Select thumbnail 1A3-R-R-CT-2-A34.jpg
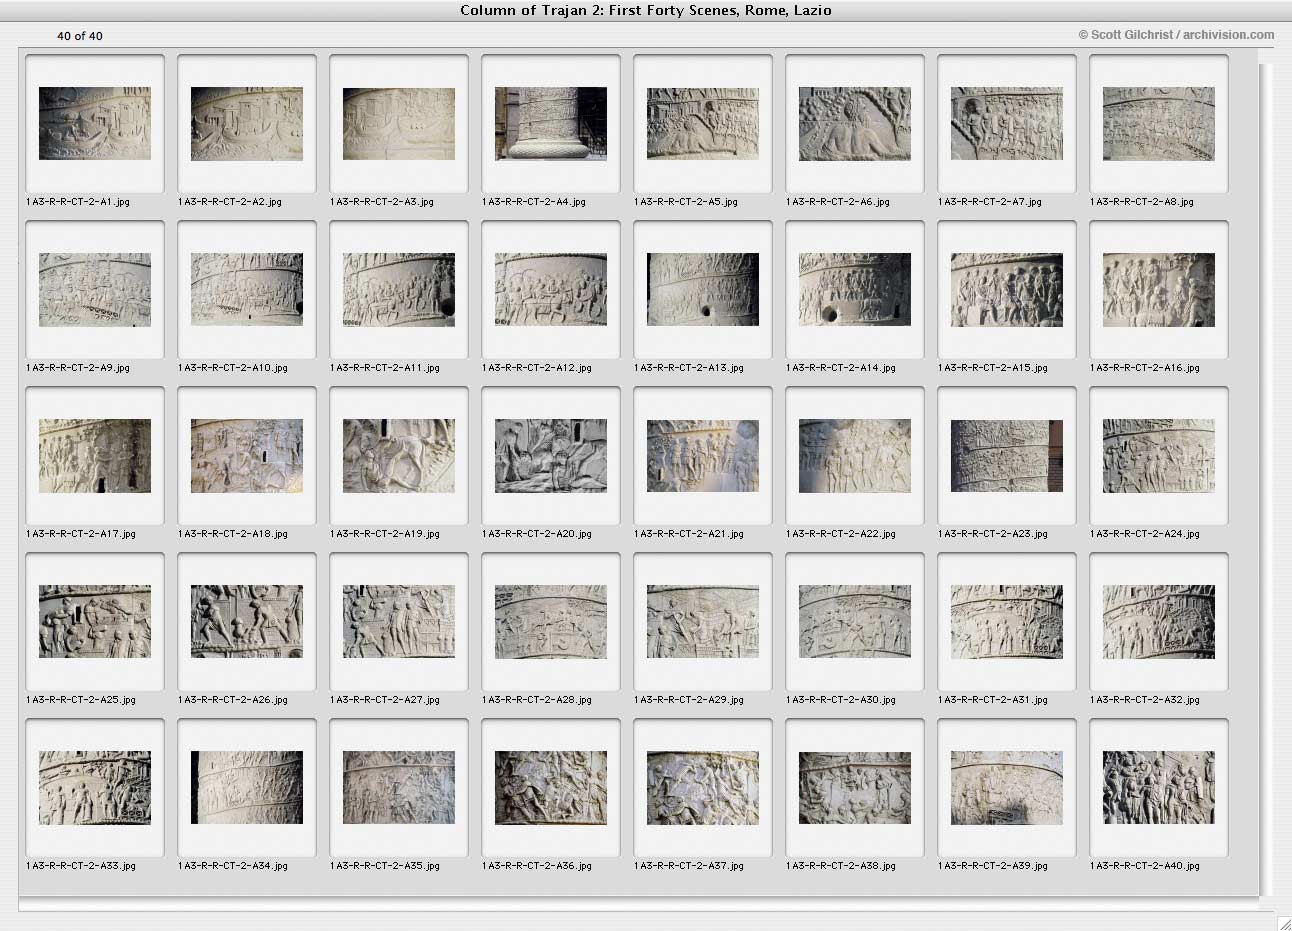The image size is (1292, 931). pos(247,787)
